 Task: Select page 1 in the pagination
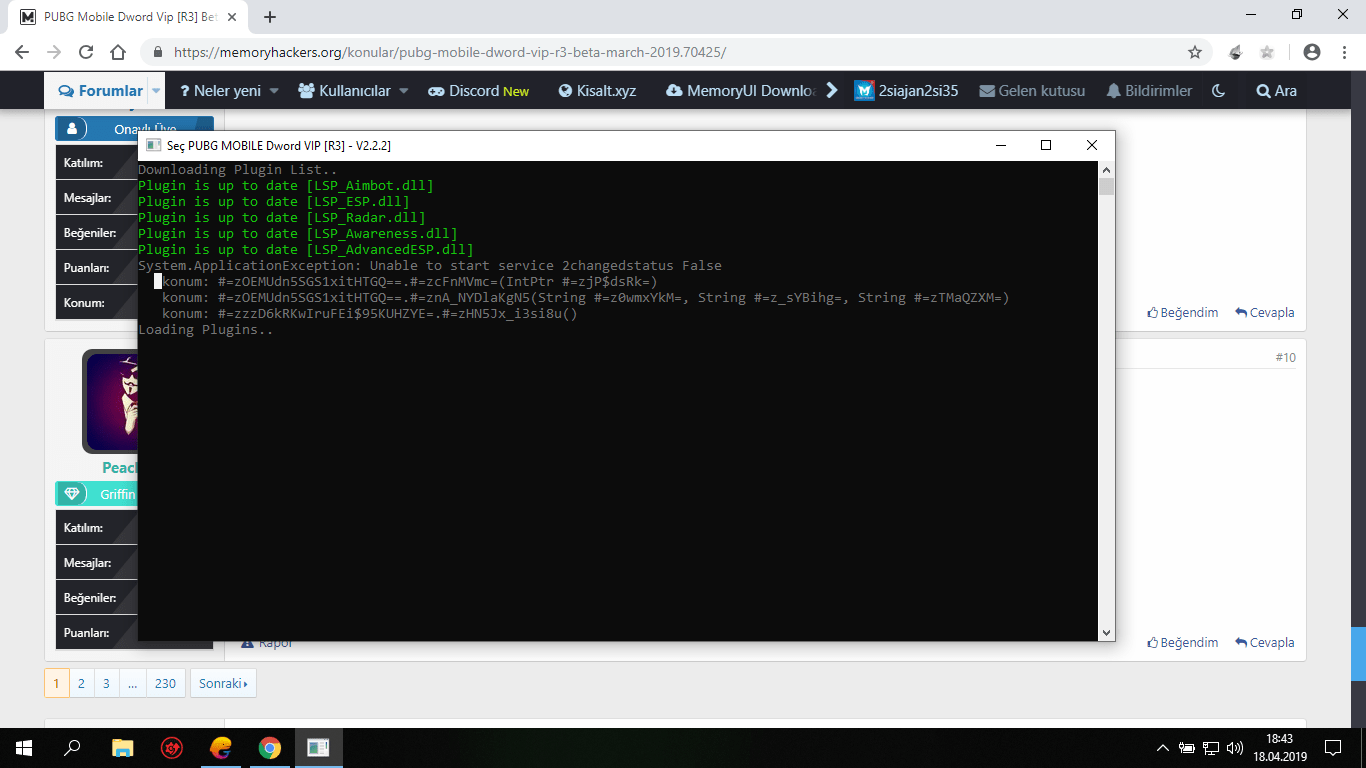click(x=56, y=684)
